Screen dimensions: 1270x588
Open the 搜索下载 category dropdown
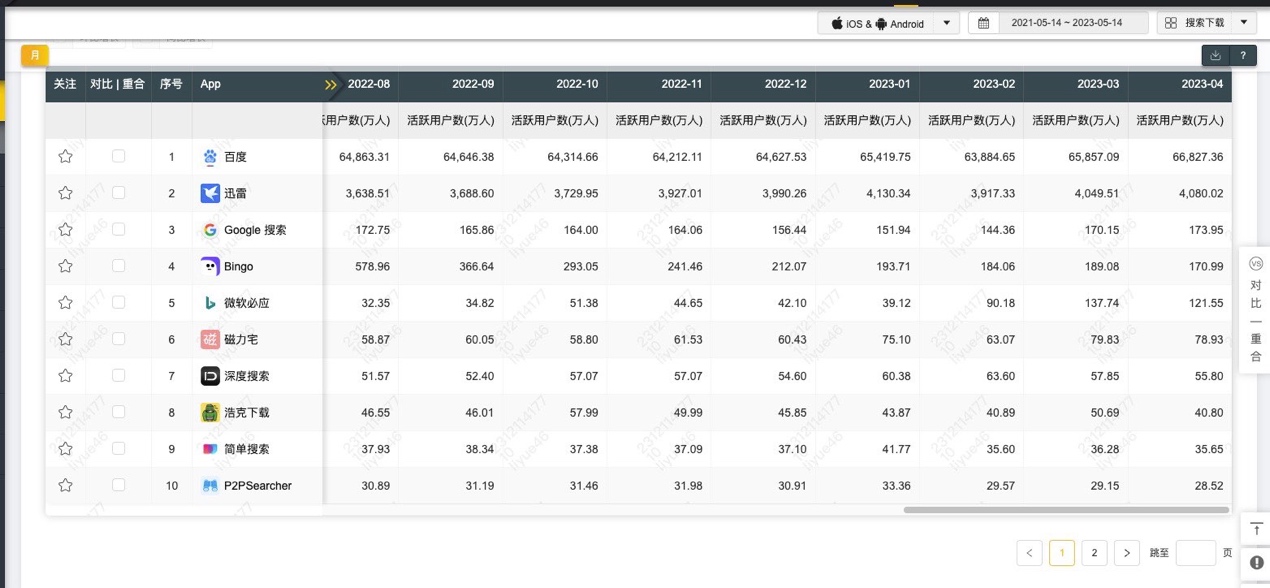pyautogui.click(x=1206, y=23)
